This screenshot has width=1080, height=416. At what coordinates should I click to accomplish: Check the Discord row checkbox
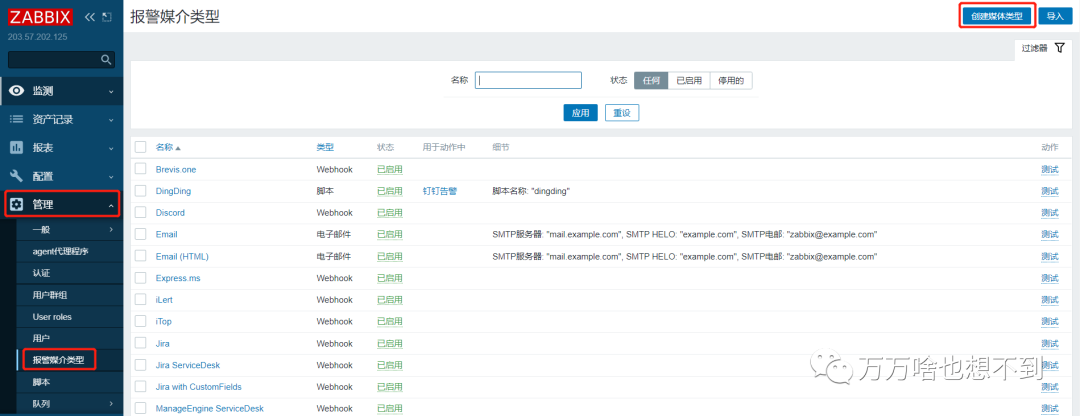[x=141, y=212]
